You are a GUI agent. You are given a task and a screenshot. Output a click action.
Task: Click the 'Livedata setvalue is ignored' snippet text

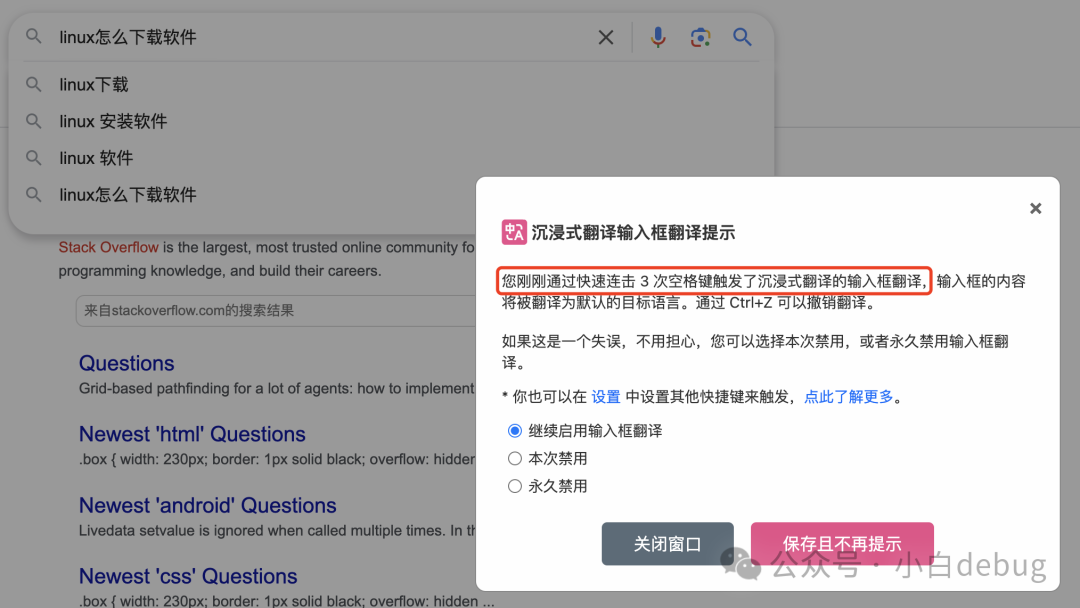coord(277,530)
